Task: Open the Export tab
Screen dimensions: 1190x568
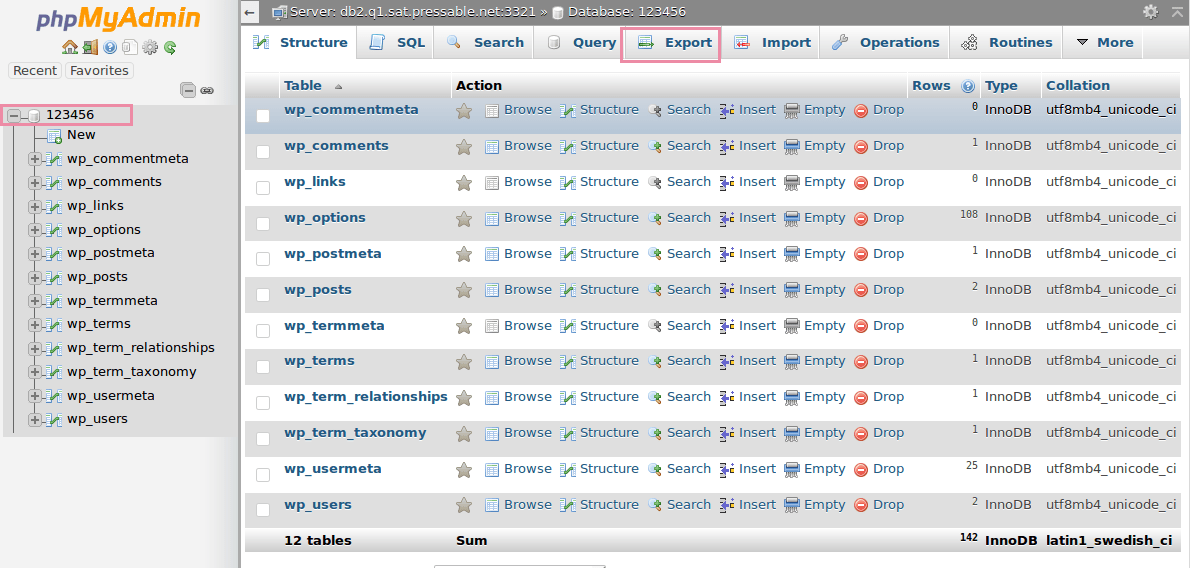Action: point(671,43)
